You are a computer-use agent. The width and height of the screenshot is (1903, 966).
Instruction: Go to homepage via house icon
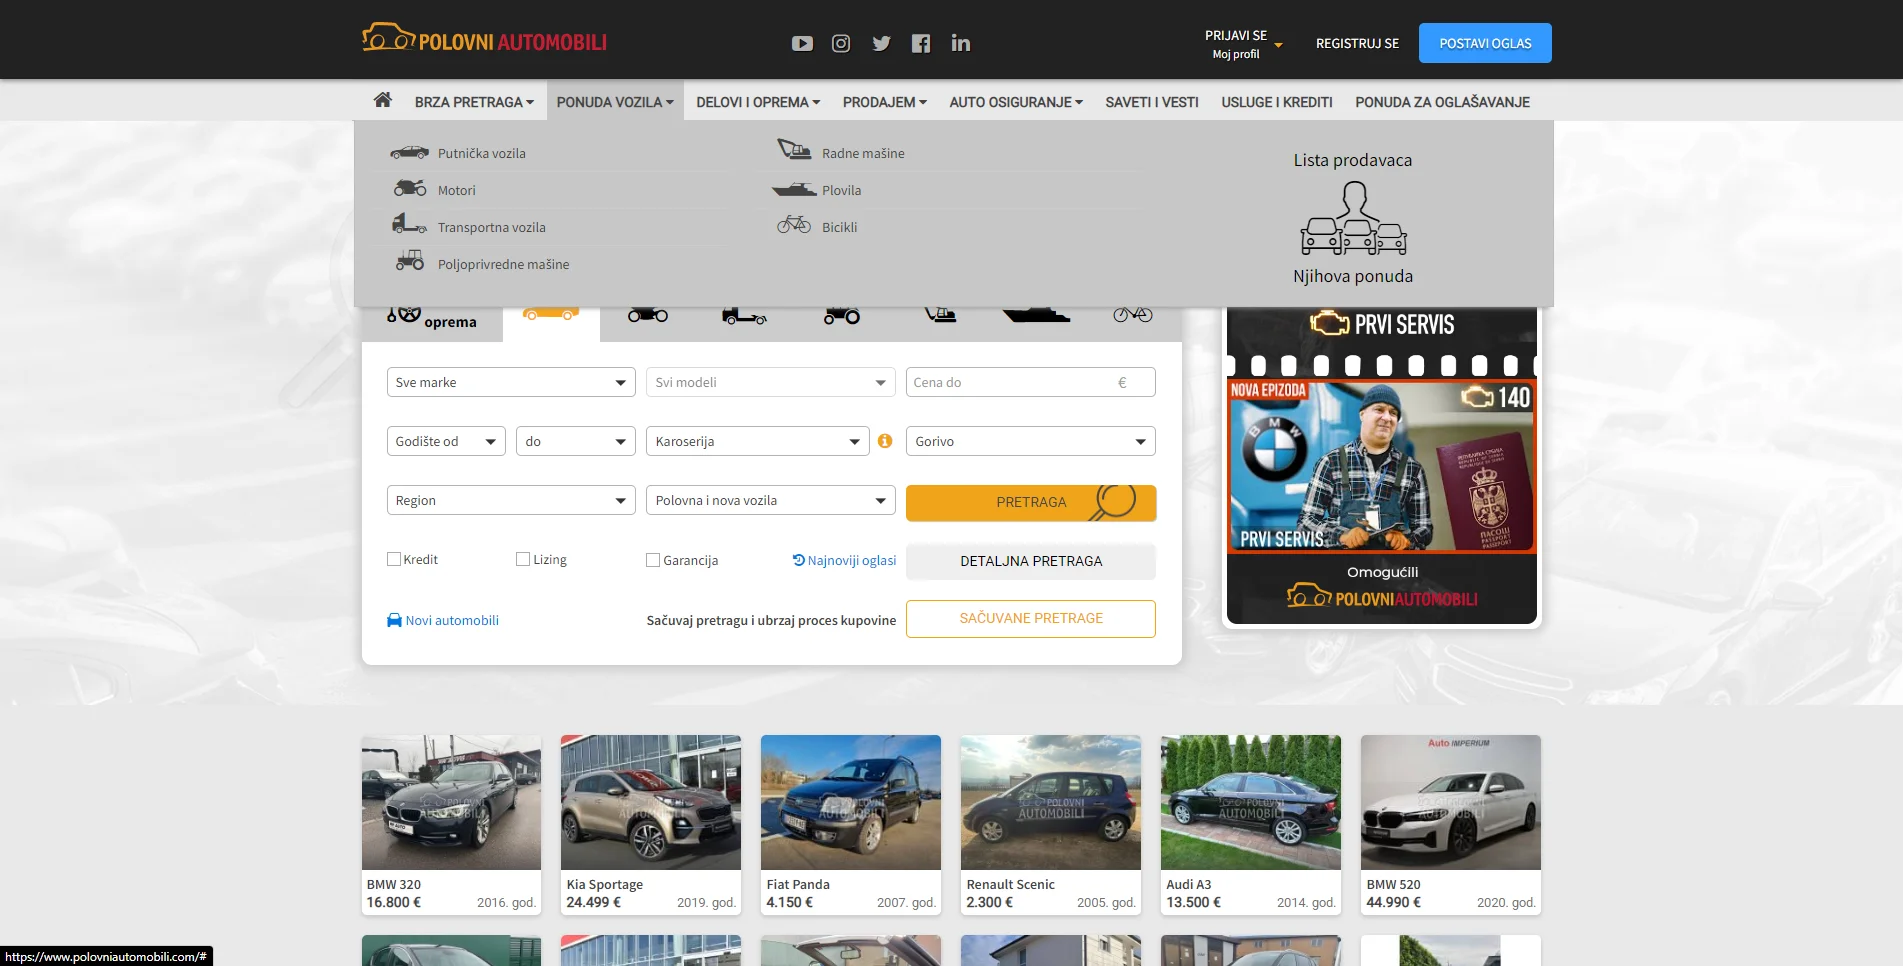coord(382,100)
